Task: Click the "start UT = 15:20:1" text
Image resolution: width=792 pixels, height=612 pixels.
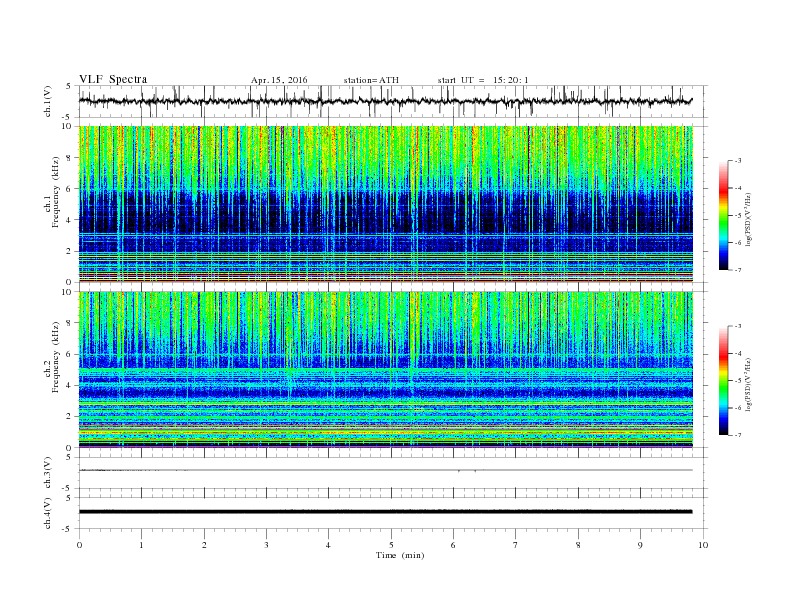Action: (x=483, y=80)
